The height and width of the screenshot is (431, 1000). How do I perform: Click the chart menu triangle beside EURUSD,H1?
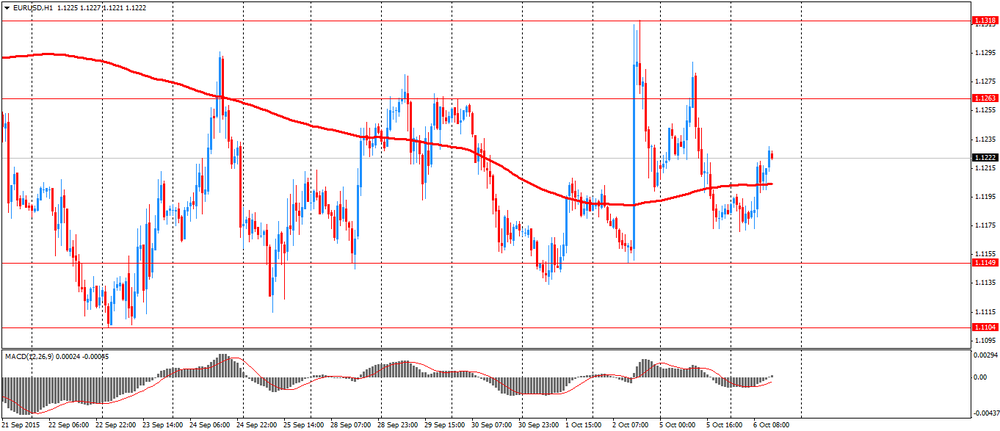[6, 6]
